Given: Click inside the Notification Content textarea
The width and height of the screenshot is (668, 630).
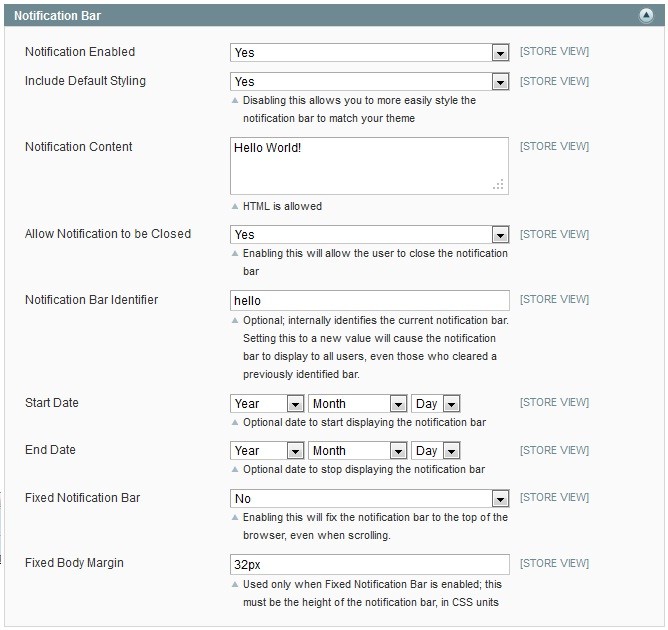Looking at the screenshot, I should click(369, 166).
